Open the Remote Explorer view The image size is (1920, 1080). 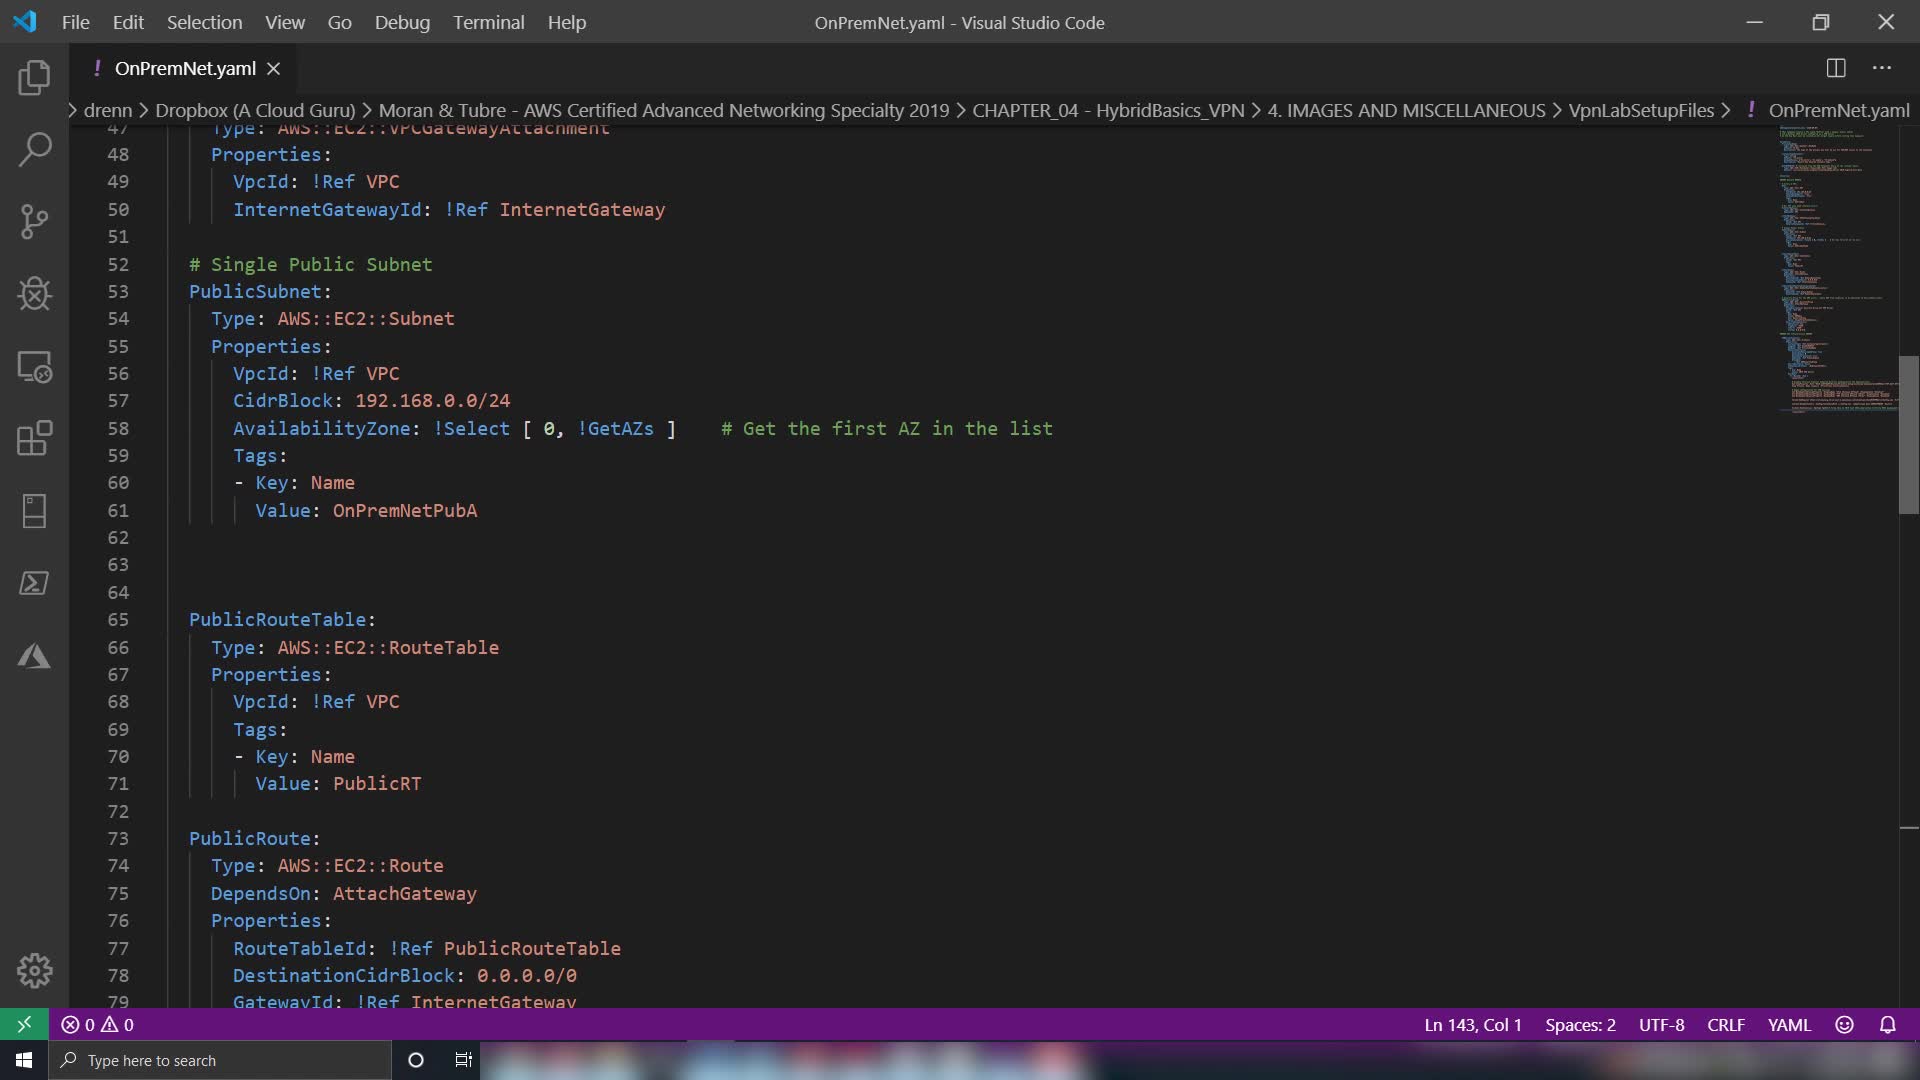click(34, 367)
